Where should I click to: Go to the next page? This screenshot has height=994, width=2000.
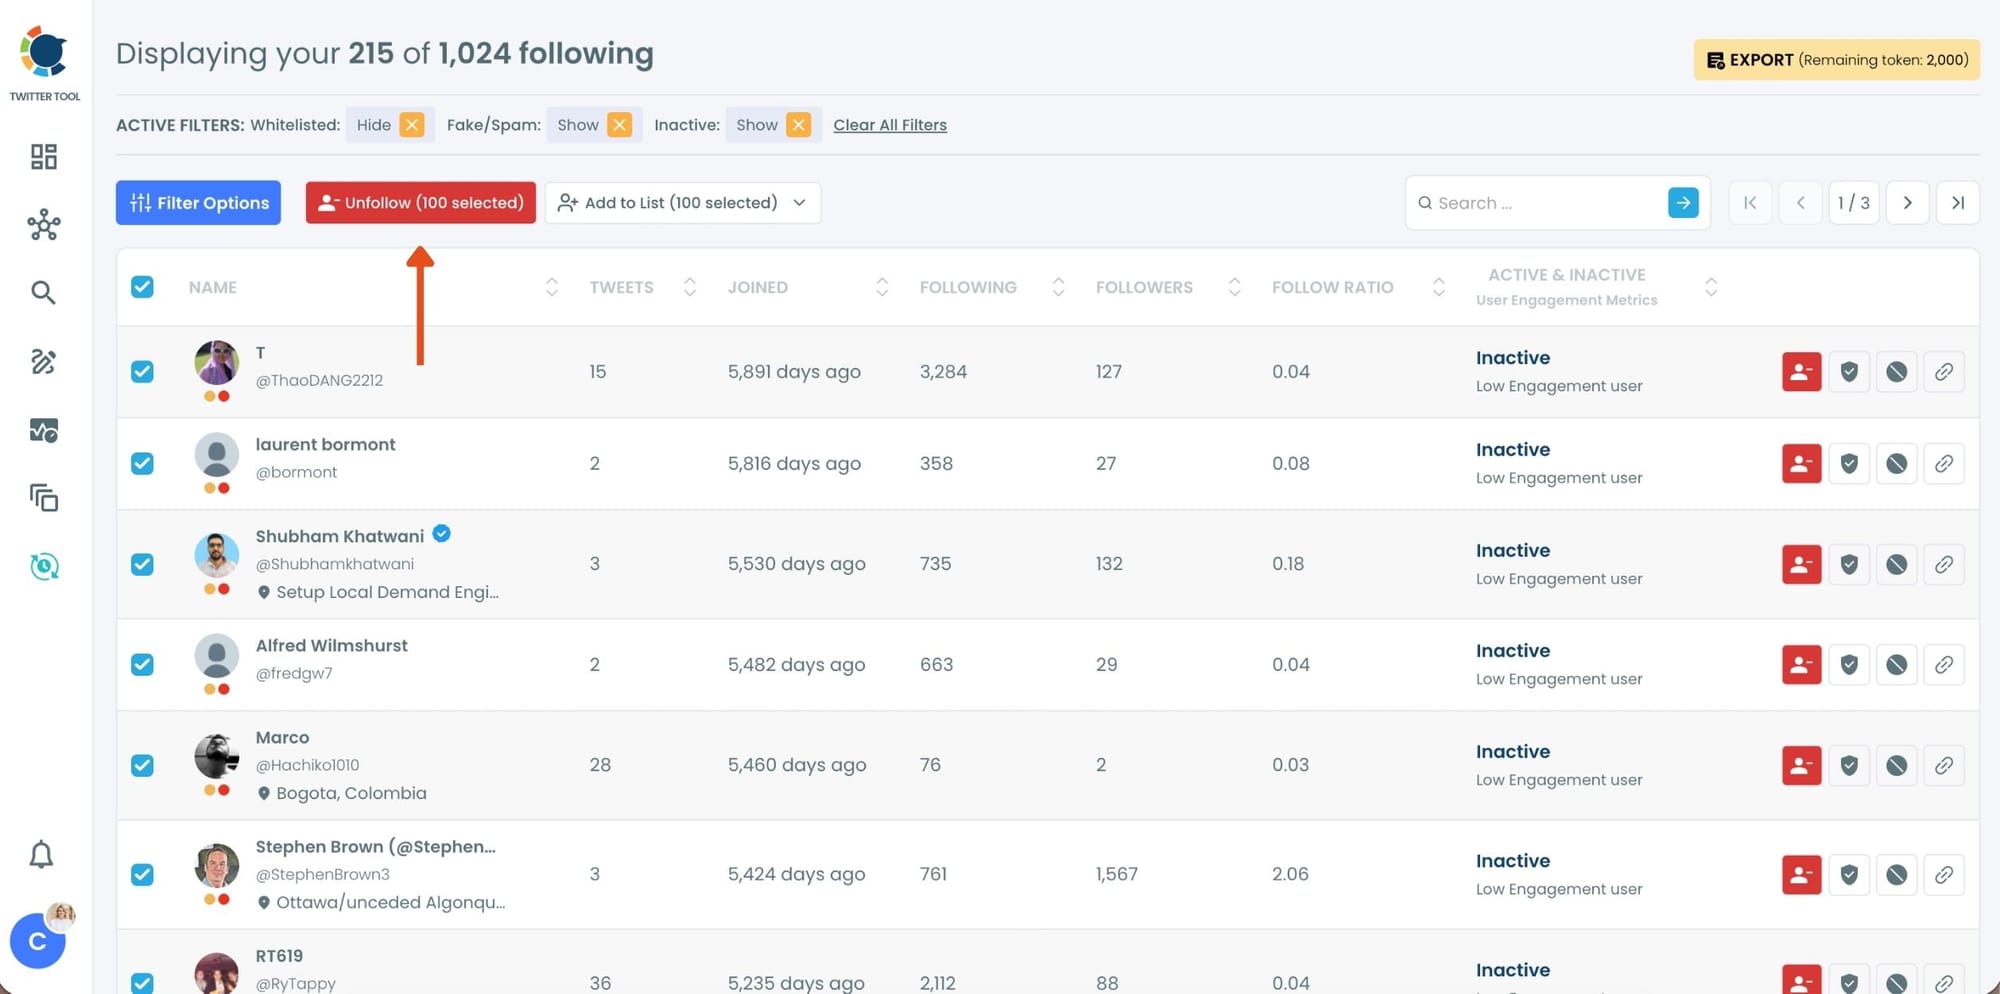1907,203
